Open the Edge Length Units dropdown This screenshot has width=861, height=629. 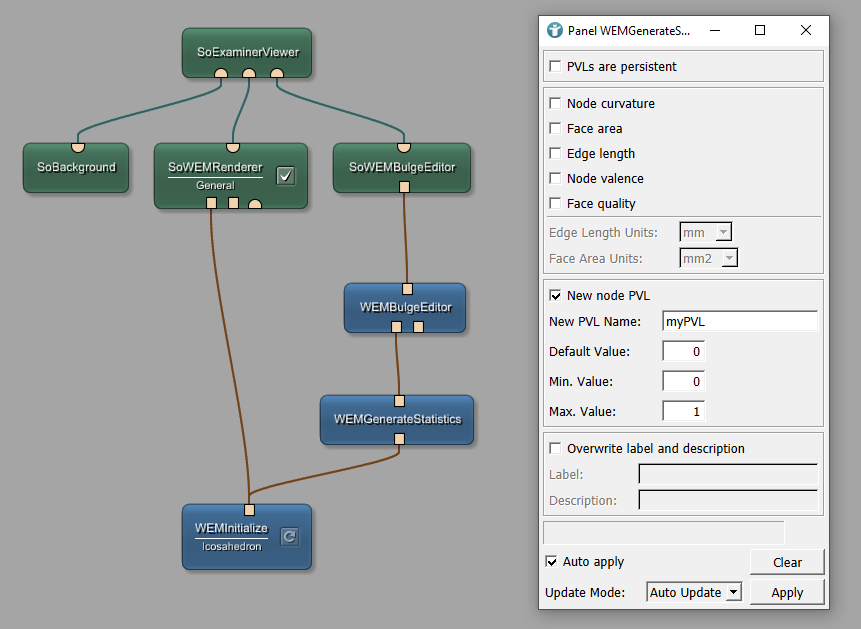706,233
